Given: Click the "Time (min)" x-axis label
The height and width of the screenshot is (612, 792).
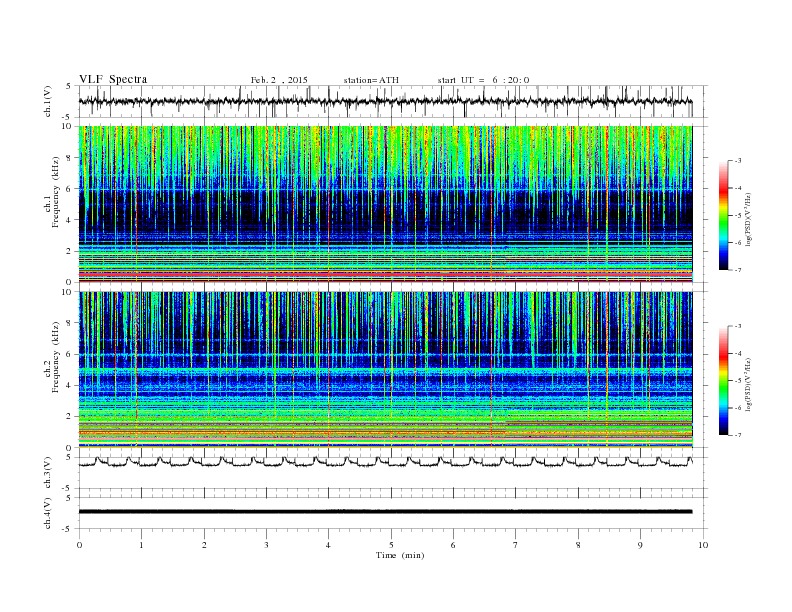Looking at the screenshot, I should point(400,555).
